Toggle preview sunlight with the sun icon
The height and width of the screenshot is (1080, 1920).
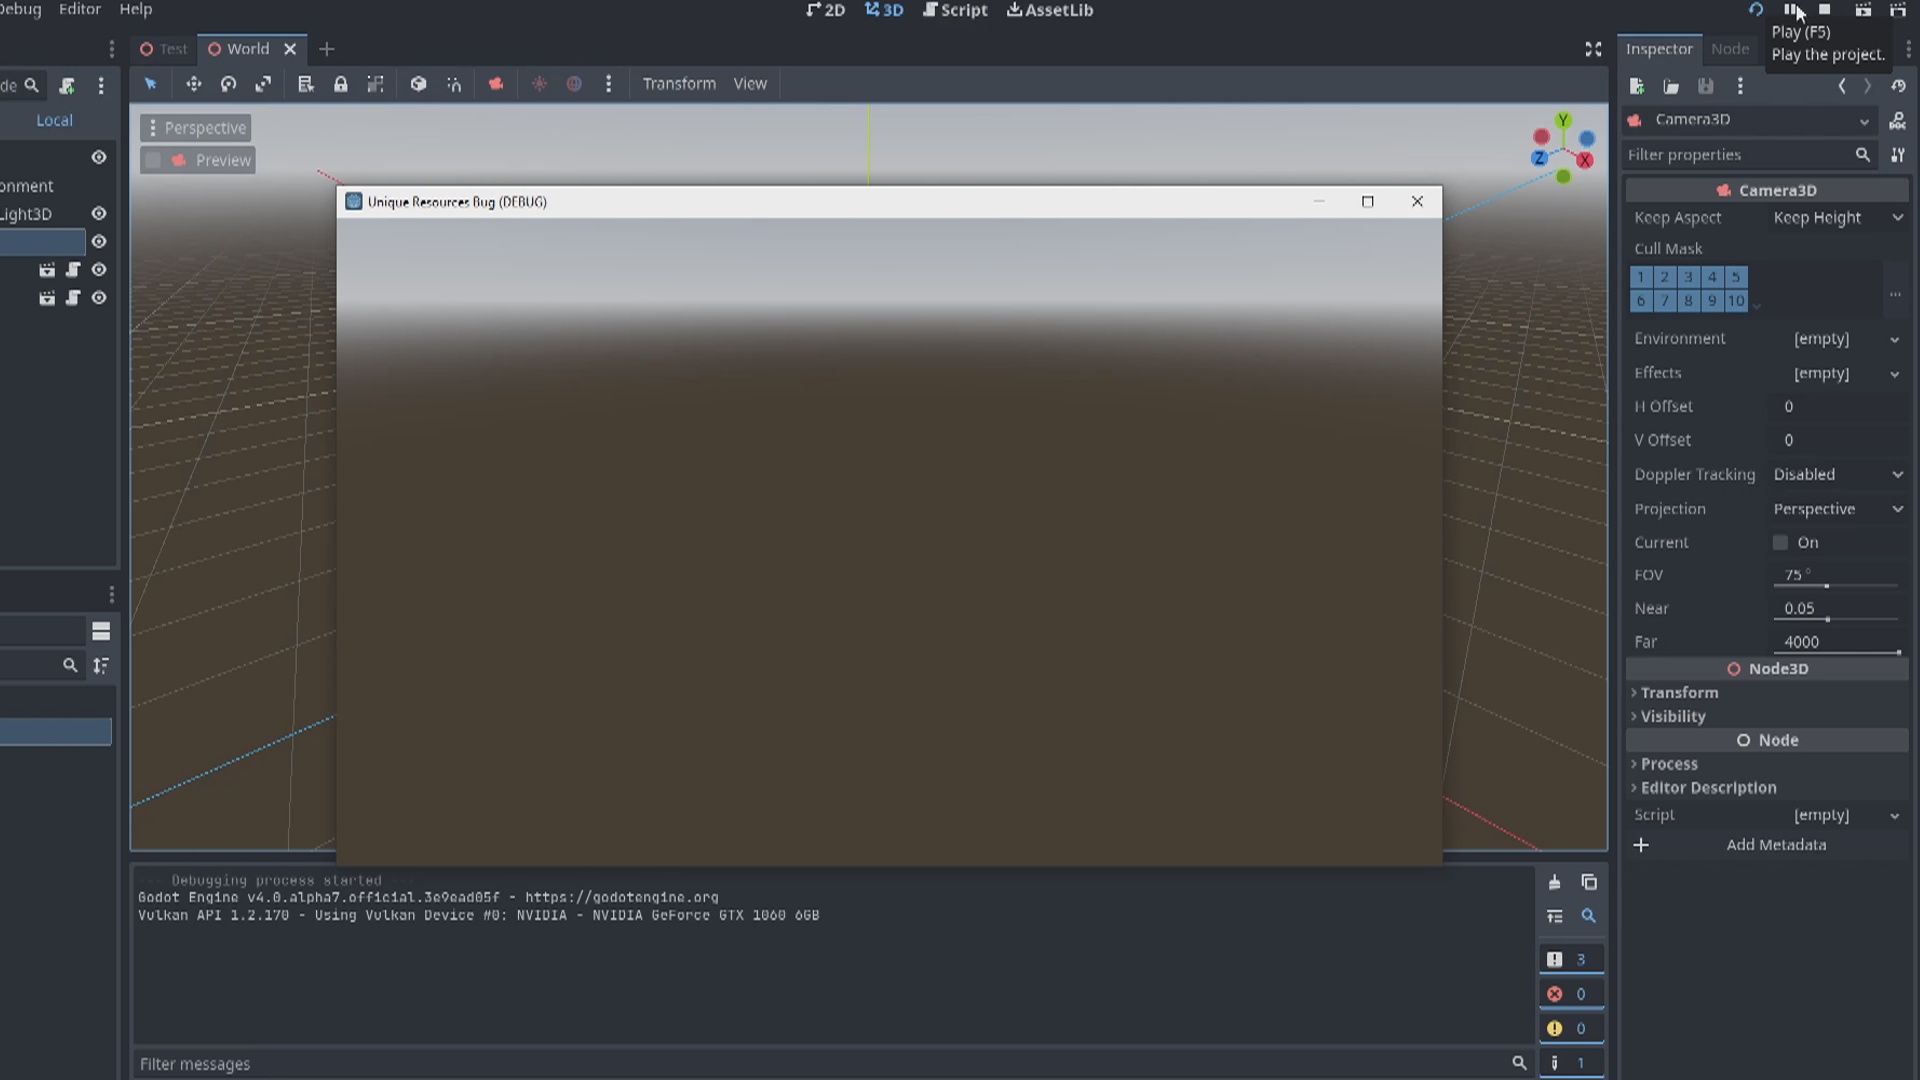point(540,84)
